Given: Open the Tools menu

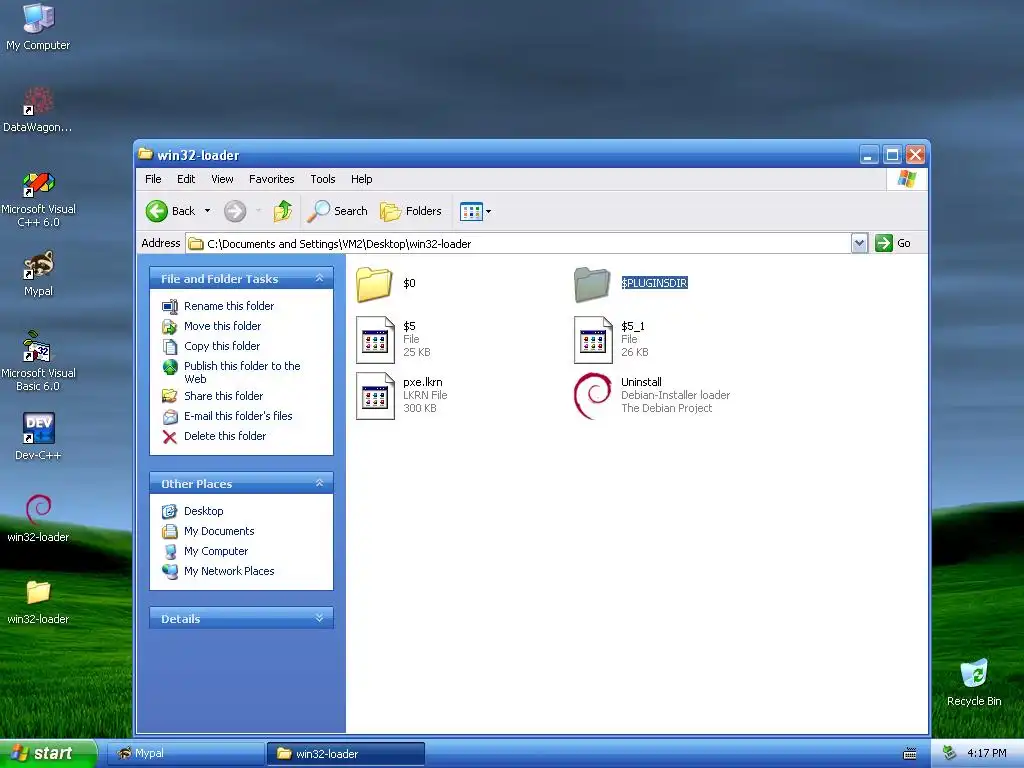Looking at the screenshot, I should pos(323,179).
